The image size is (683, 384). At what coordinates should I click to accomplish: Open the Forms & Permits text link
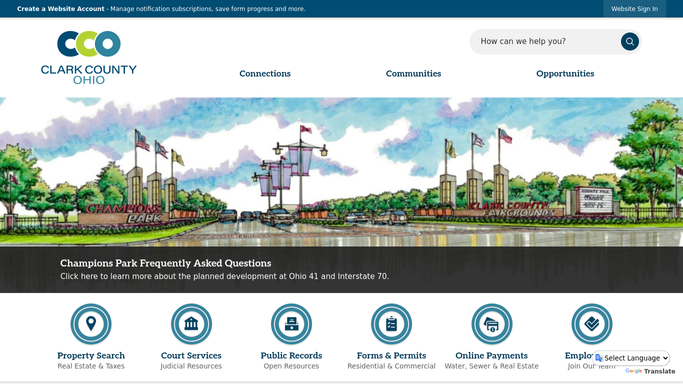pos(392,355)
